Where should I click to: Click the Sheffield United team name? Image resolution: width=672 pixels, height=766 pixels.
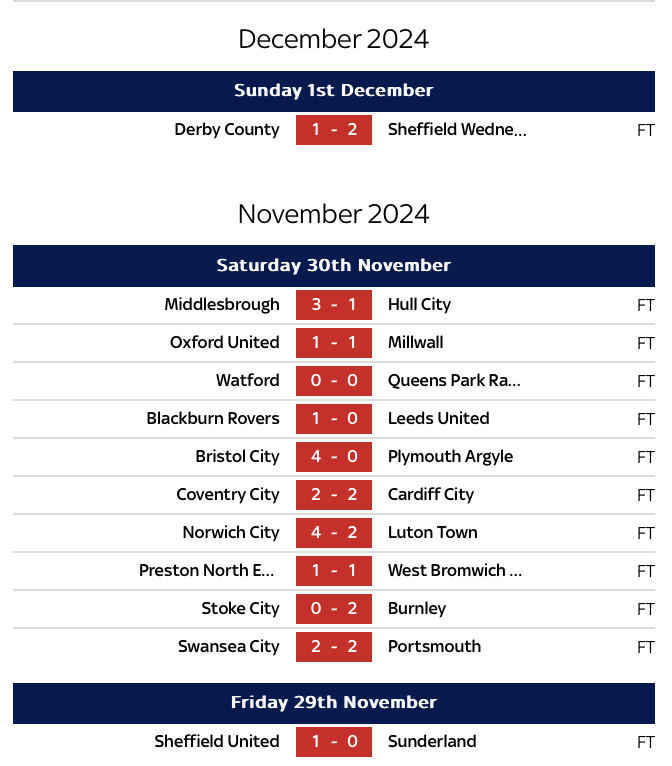(x=217, y=742)
